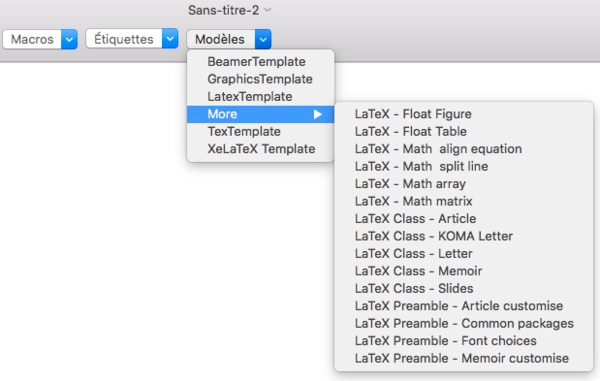The height and width of the screenshot is (381, 600).
Task: Pick LaTeX Preamble - Common packages
Action: [464, 324]
